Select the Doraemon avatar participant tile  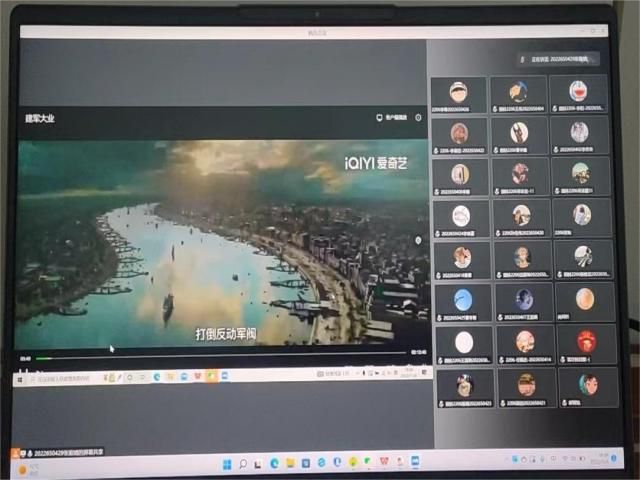pos(580,92)
